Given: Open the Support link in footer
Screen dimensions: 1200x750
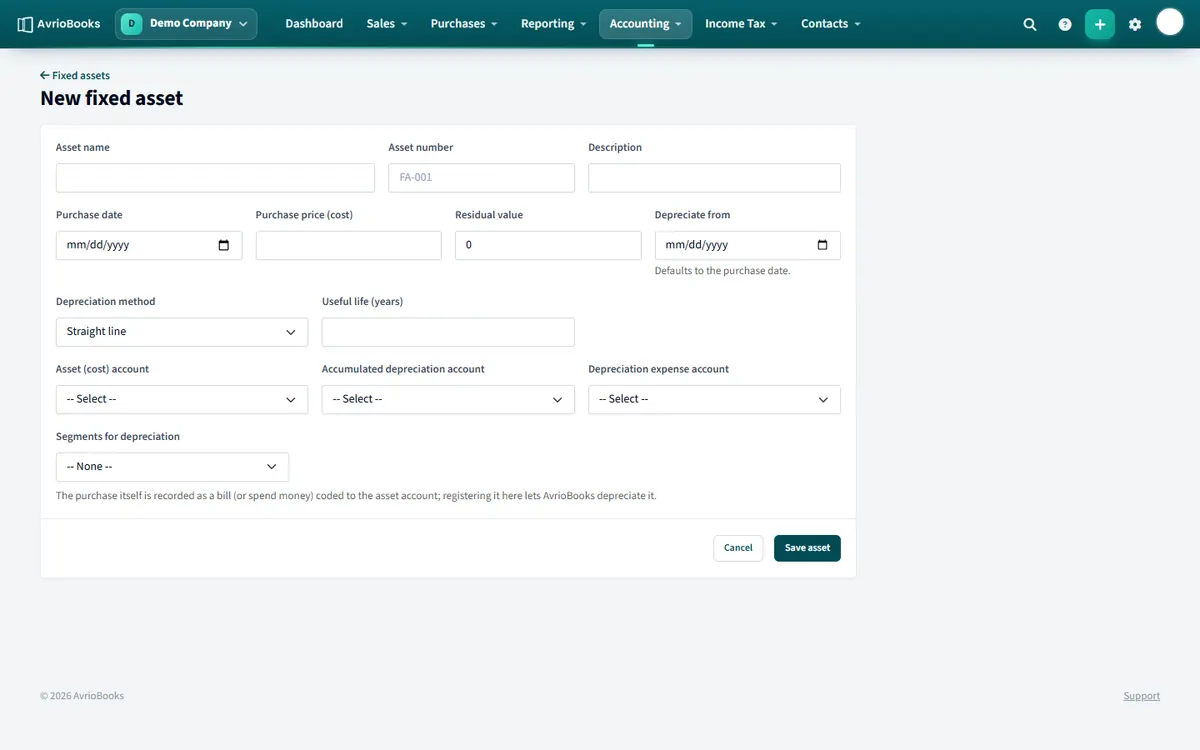Looking at the screenshot, I should (1141, 696).
